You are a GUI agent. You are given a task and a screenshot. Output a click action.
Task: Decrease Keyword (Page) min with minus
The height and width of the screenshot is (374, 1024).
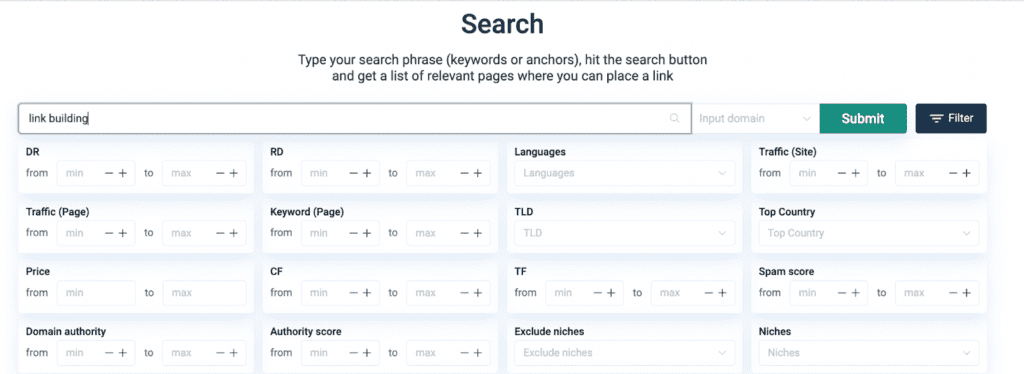coord(353,233)
